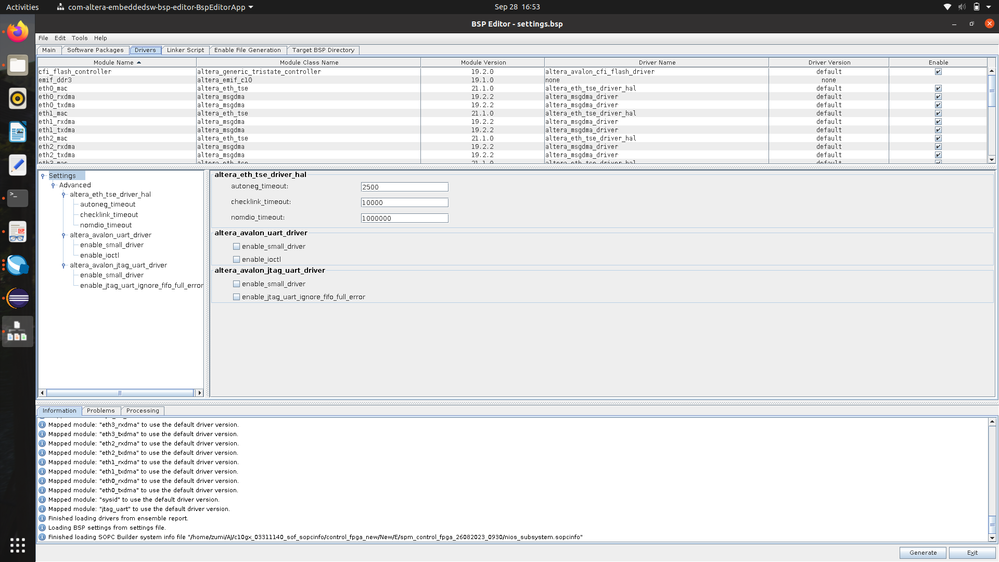Click drivers table scroll-down arrow
The height and width of the screenshot is (562, 999).
click(x=991, y=159)
